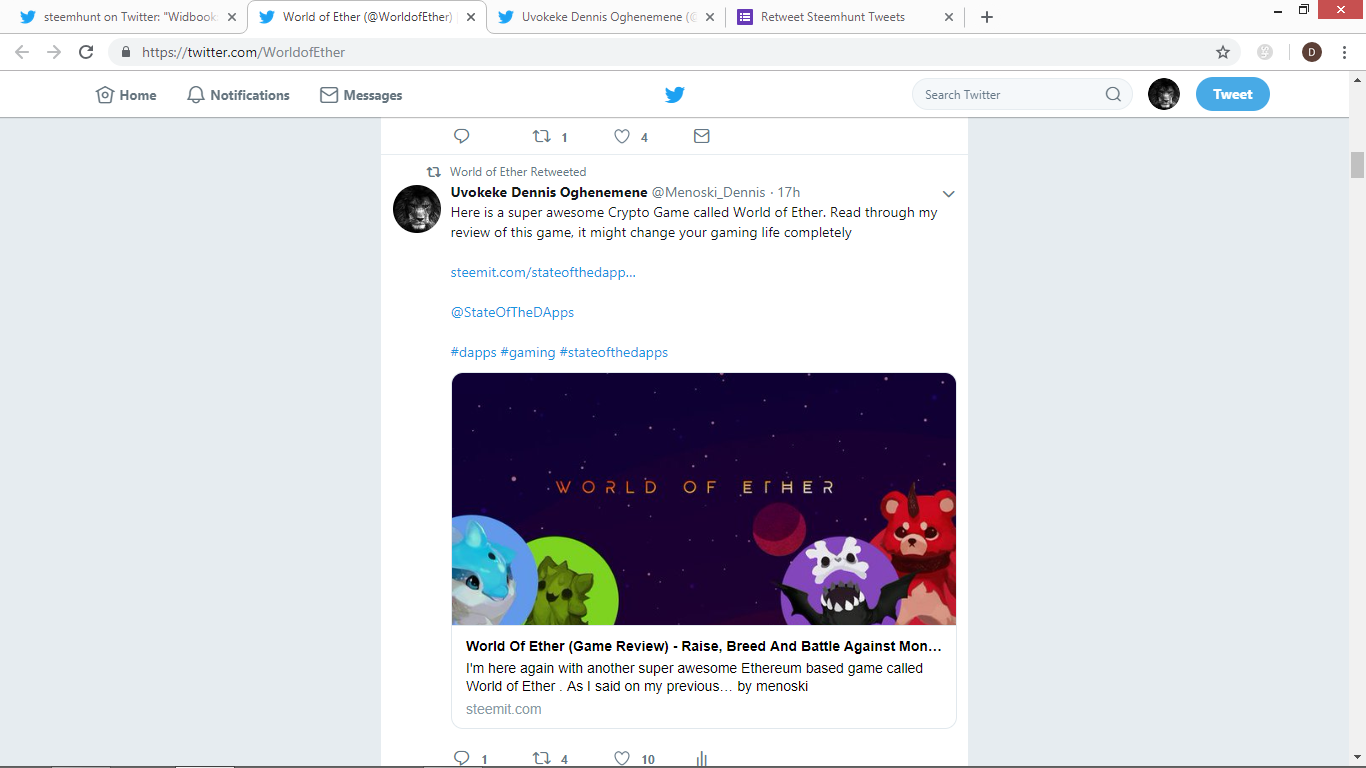Click the grey extension icon in toolbar
1366x768 pixels.
pos(1265,52)
